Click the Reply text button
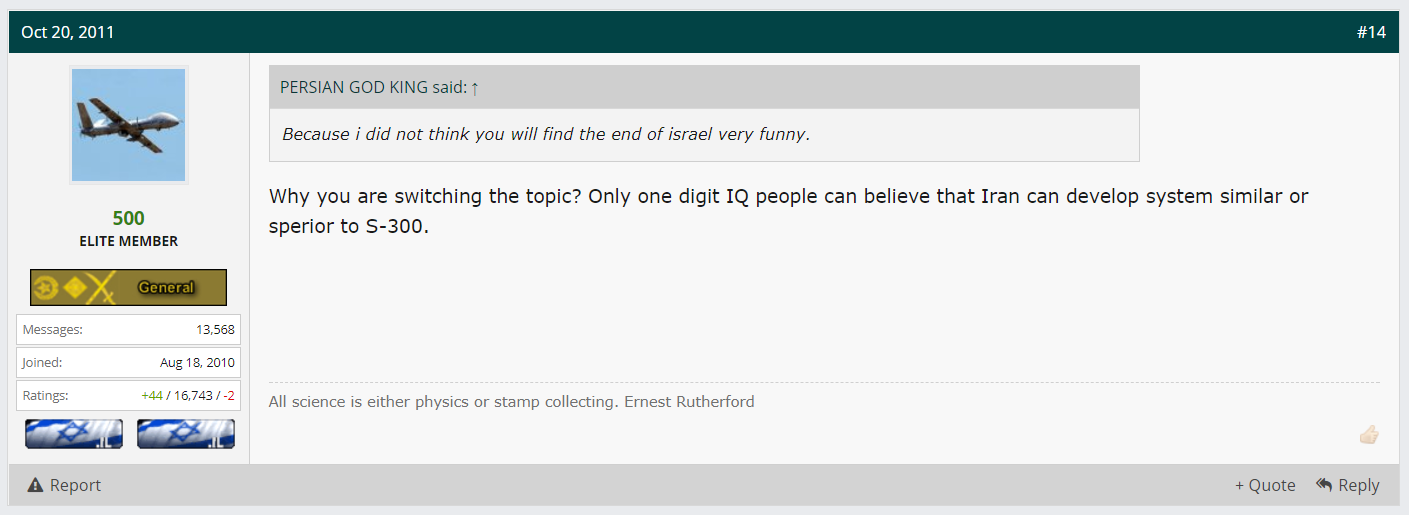 point(1359,485)
